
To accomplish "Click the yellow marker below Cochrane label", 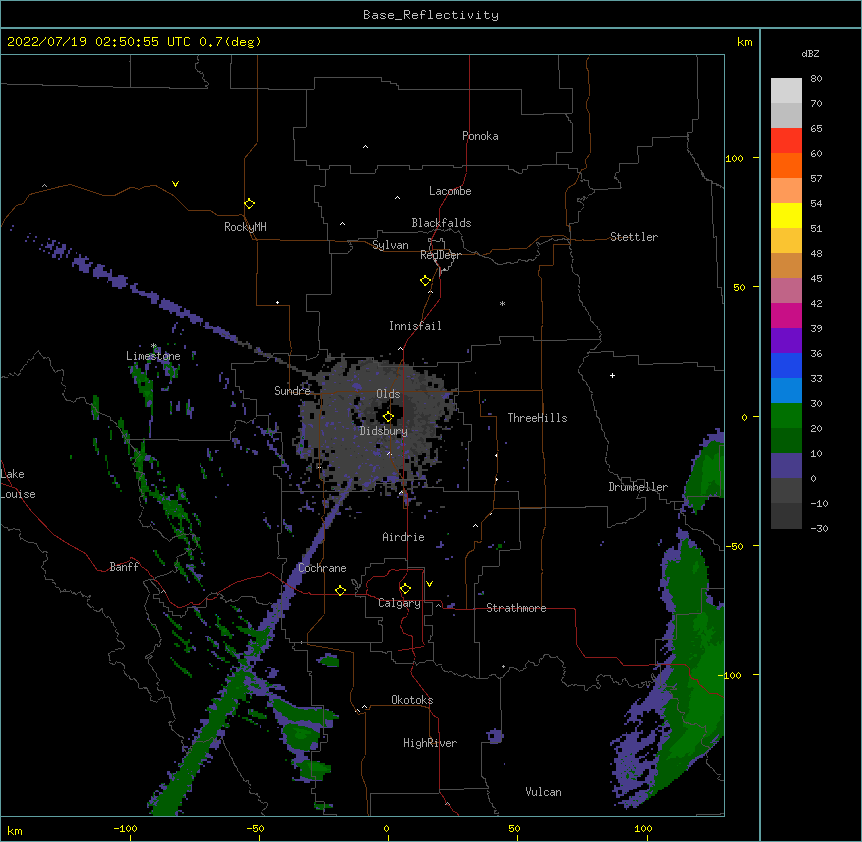I will point(340,590).
